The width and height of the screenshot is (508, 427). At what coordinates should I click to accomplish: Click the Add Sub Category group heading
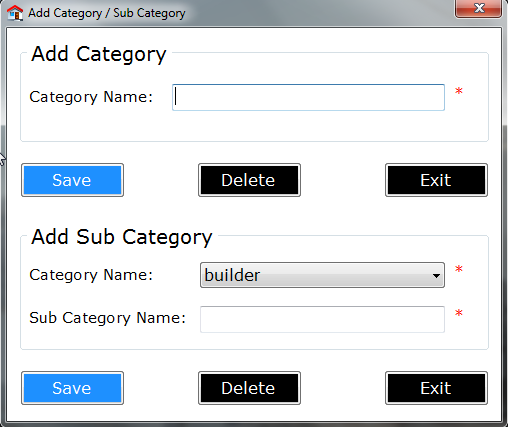(x=122, y=237)
